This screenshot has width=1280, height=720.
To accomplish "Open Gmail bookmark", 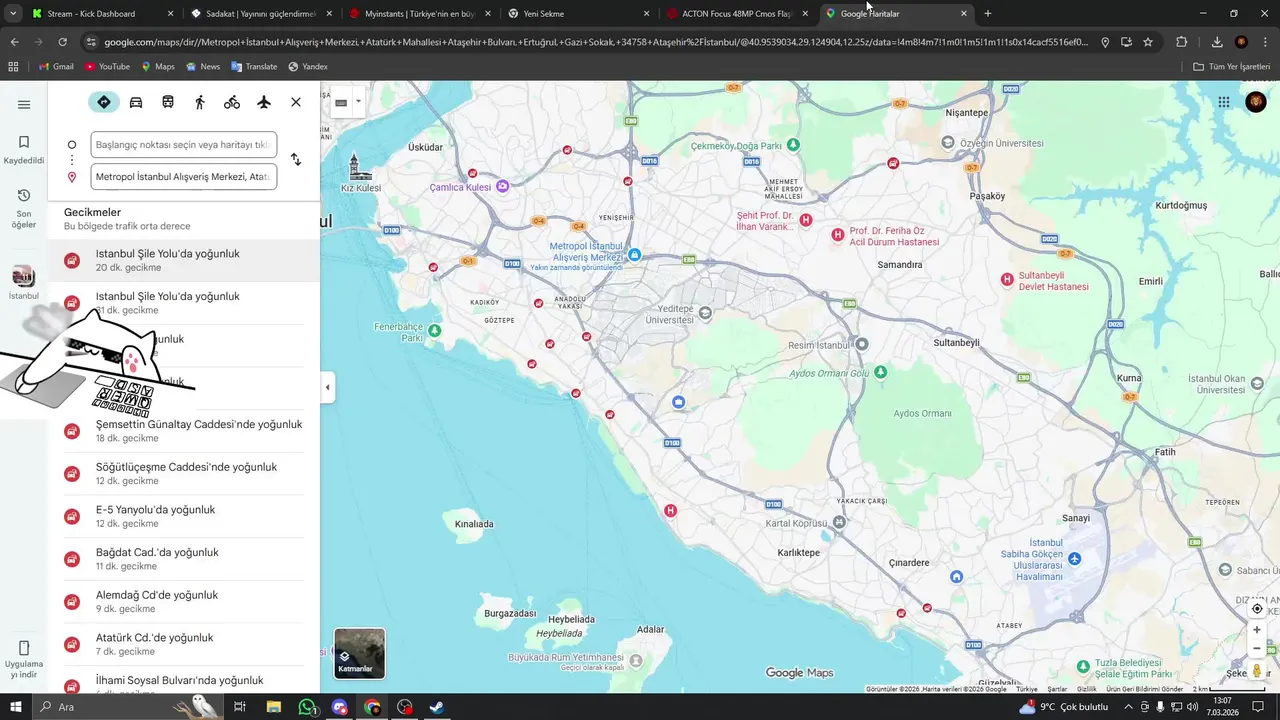I will [x=56, y=67].
